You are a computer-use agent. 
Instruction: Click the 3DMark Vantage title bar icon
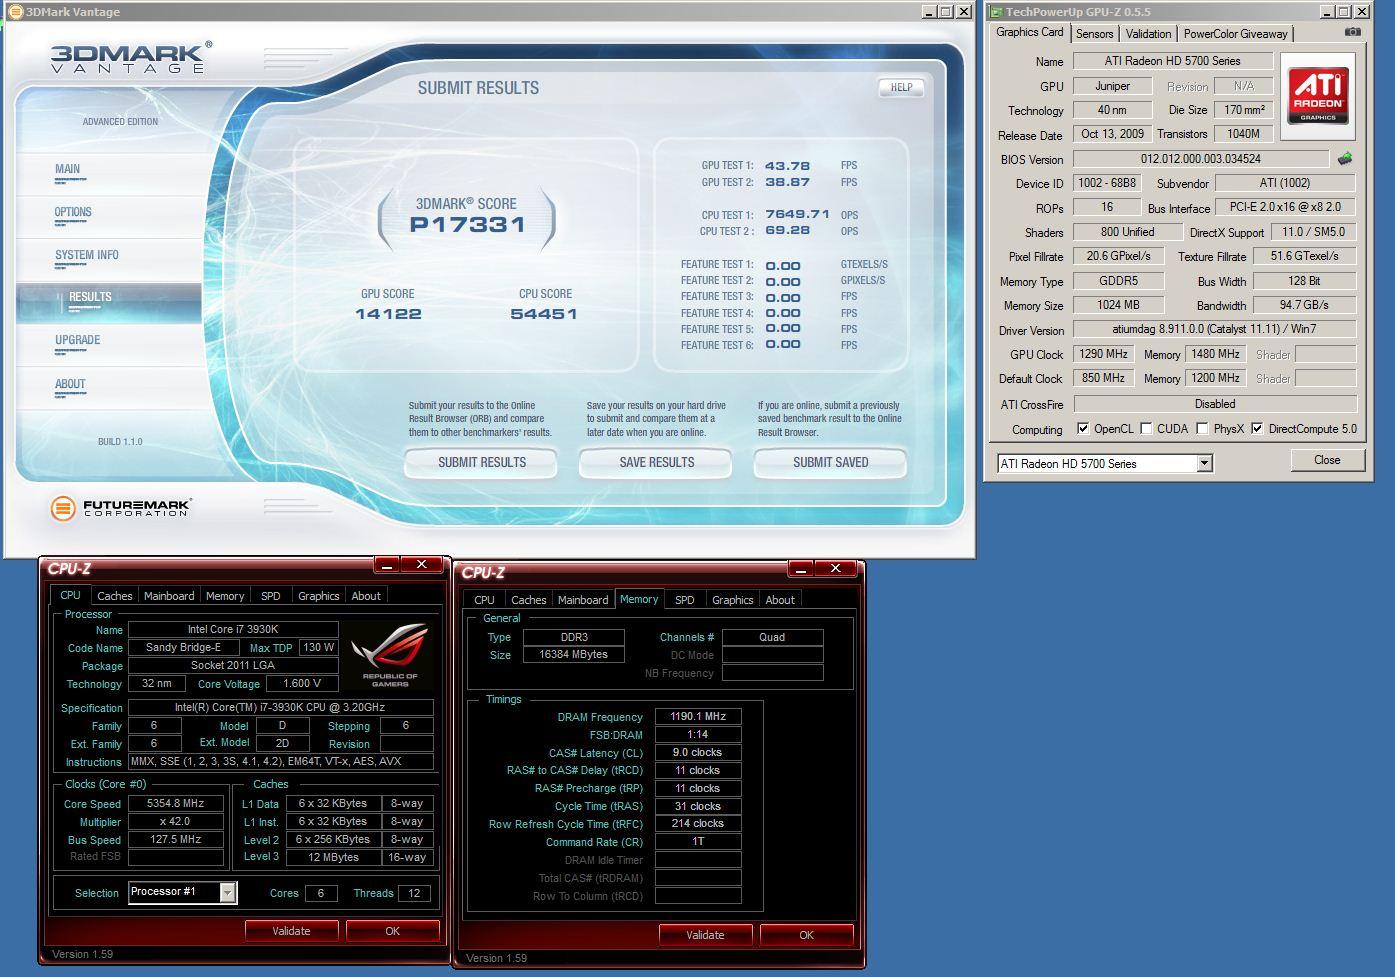point(15,12)
